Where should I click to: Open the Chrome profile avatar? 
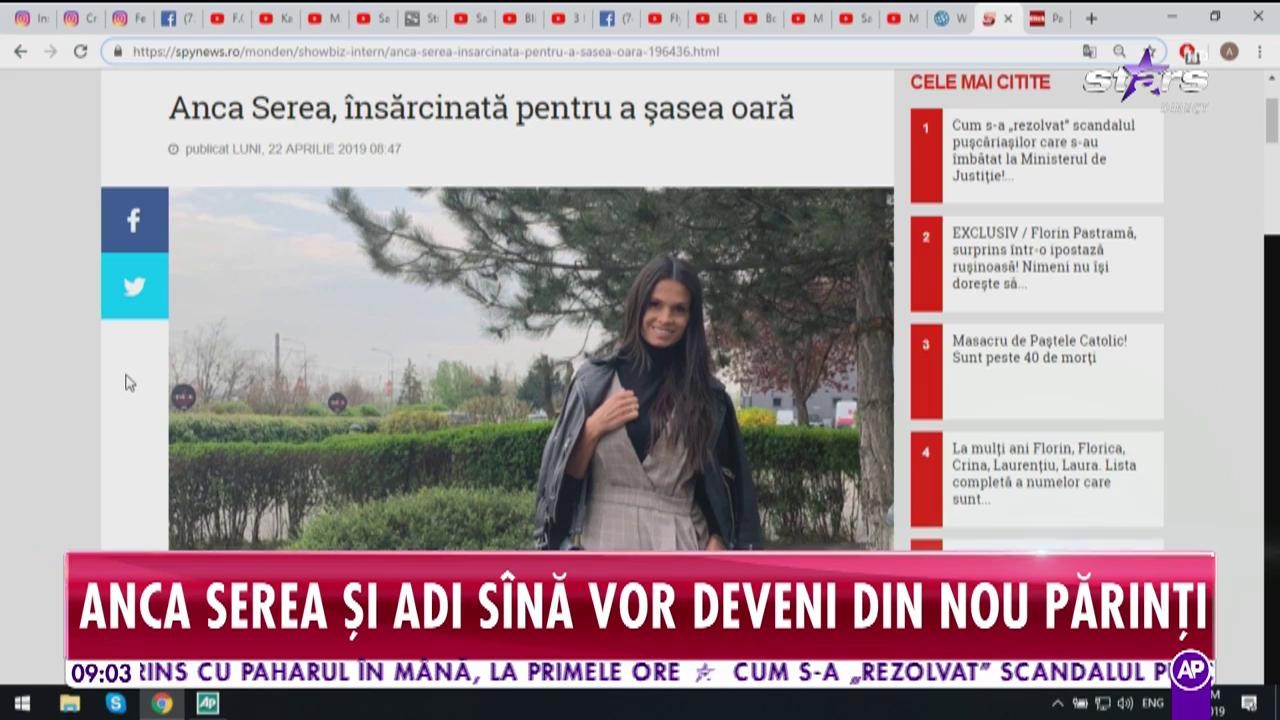coord(1229,52)
